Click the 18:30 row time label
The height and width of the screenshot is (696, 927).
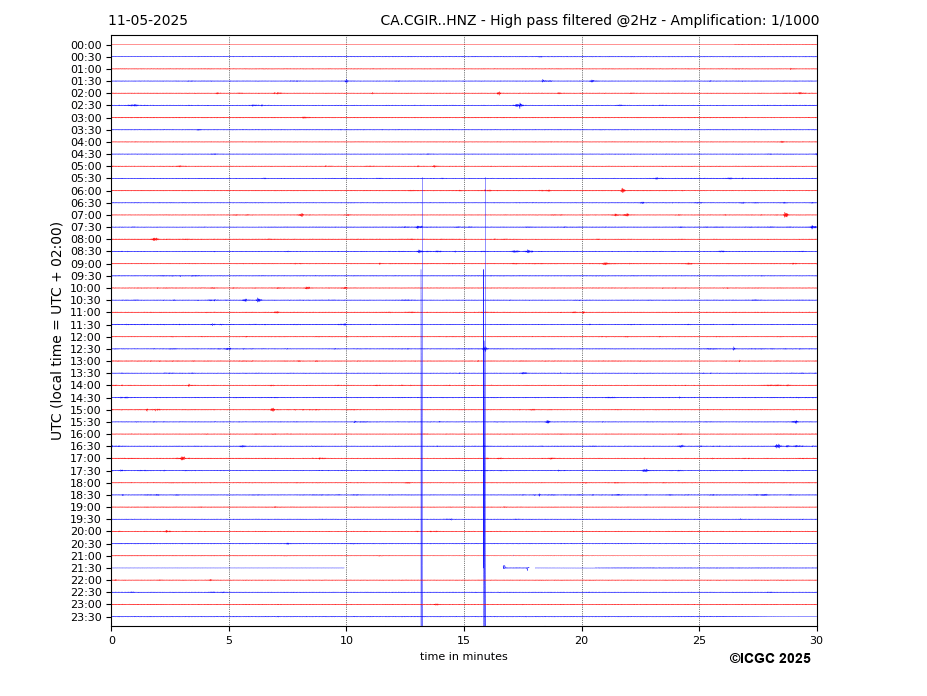[x=86, y=496]
